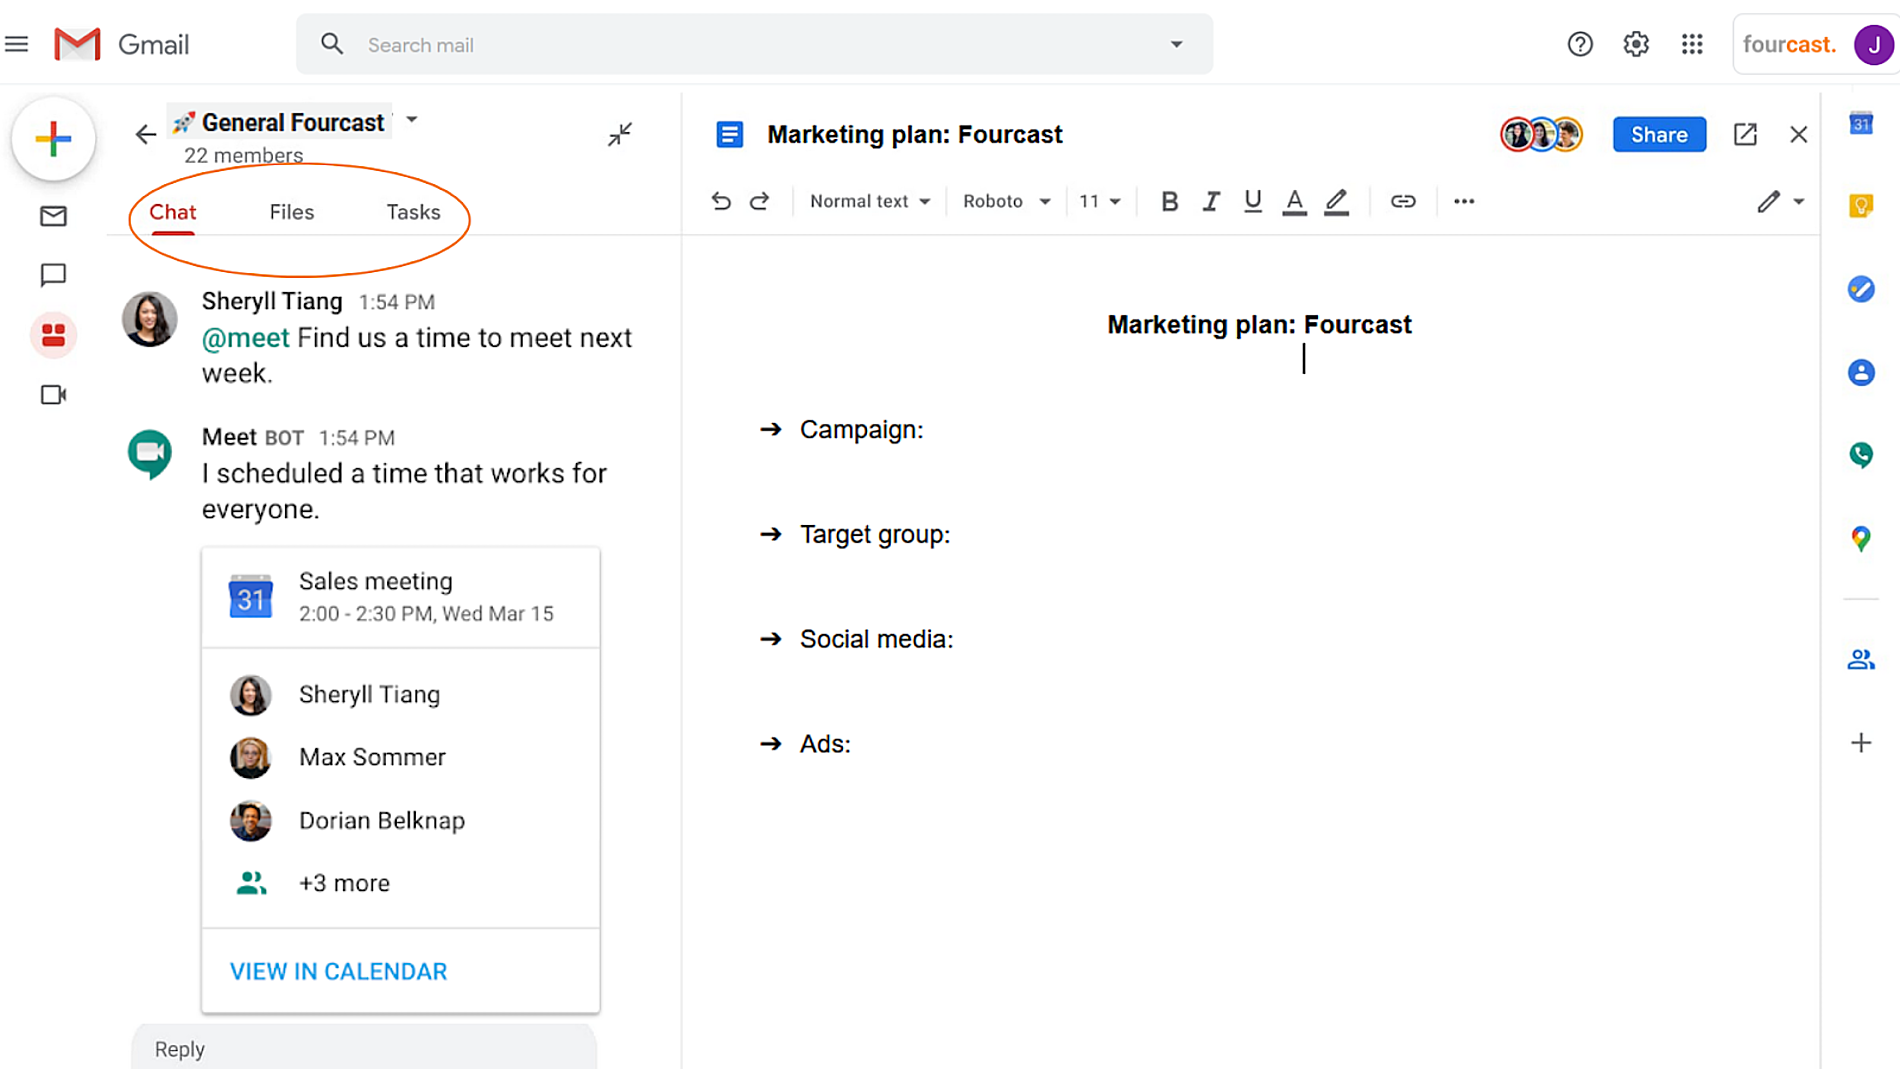Redo the last edit
Screen dimensions: 1900x1069
coord(760,201)
